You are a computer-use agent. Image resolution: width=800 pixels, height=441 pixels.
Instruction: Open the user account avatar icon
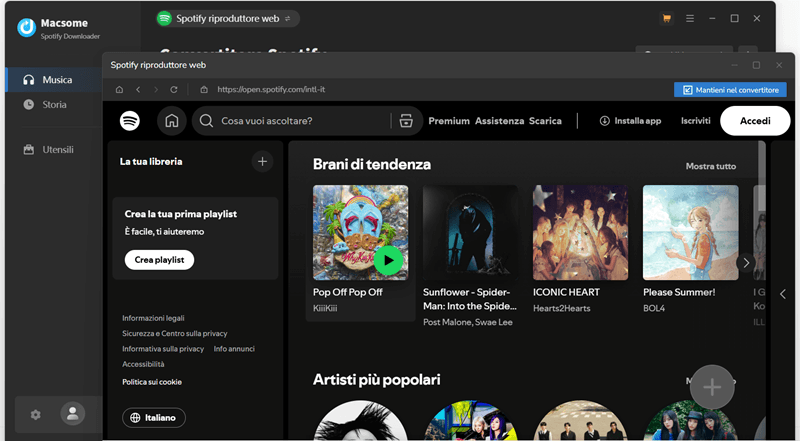click(72, 413)
